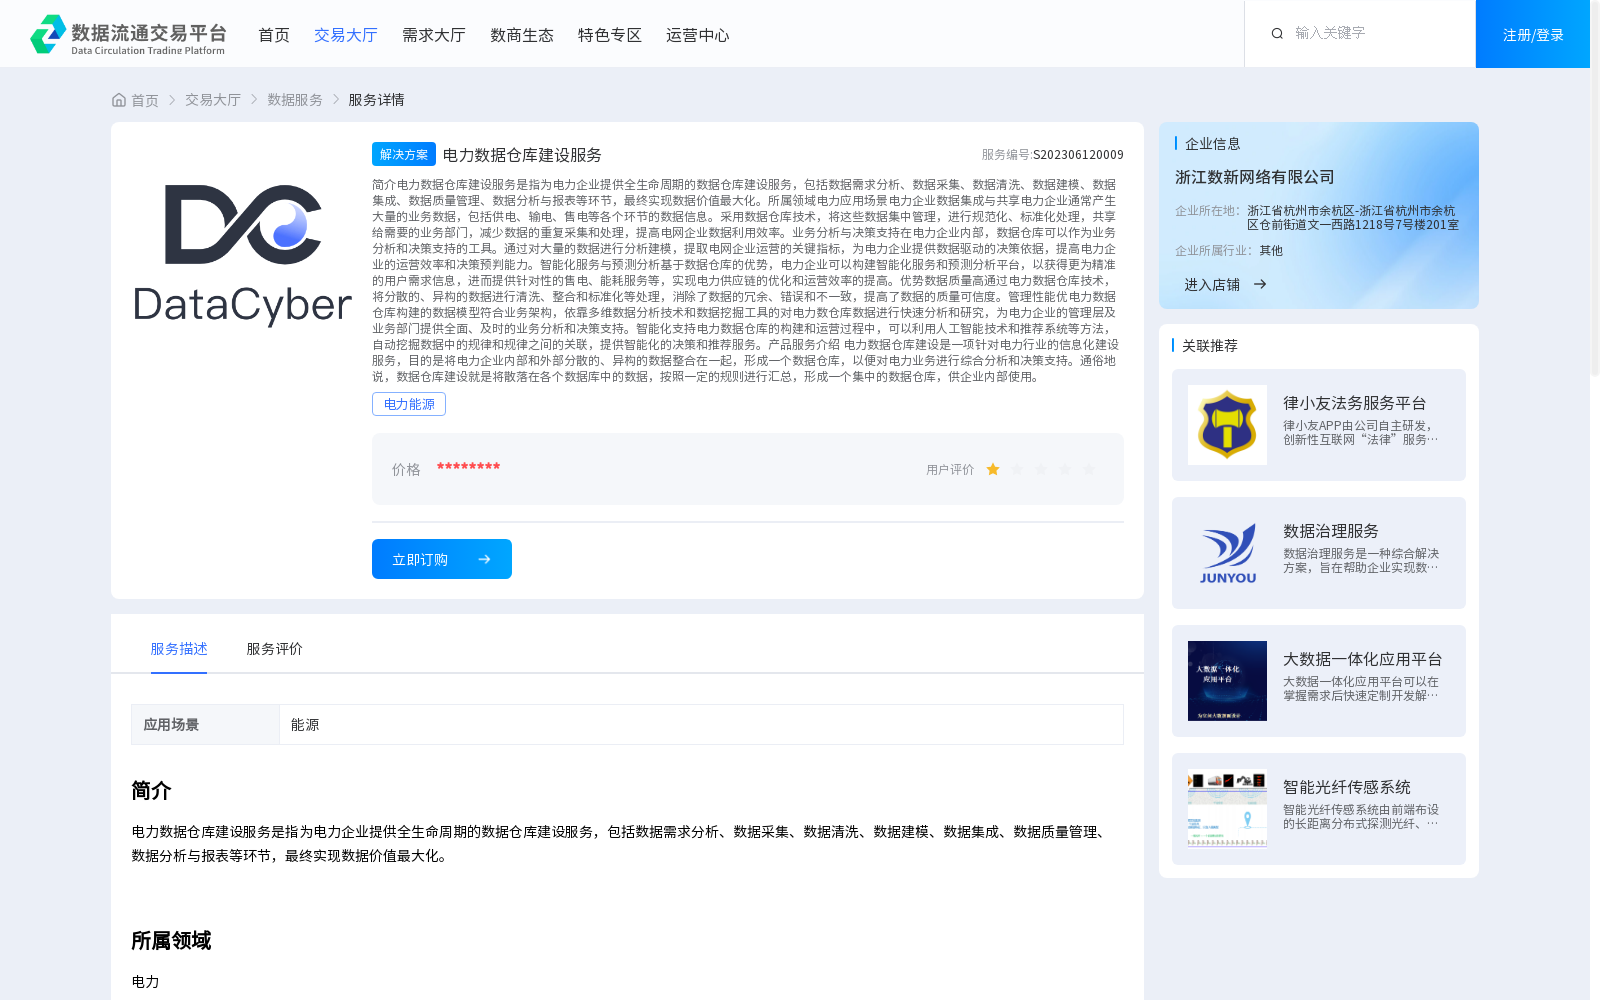This screenshot has width=1600, height=1000.
Task: Click the fifth rating star
Action: click(x=1089, y=469)
